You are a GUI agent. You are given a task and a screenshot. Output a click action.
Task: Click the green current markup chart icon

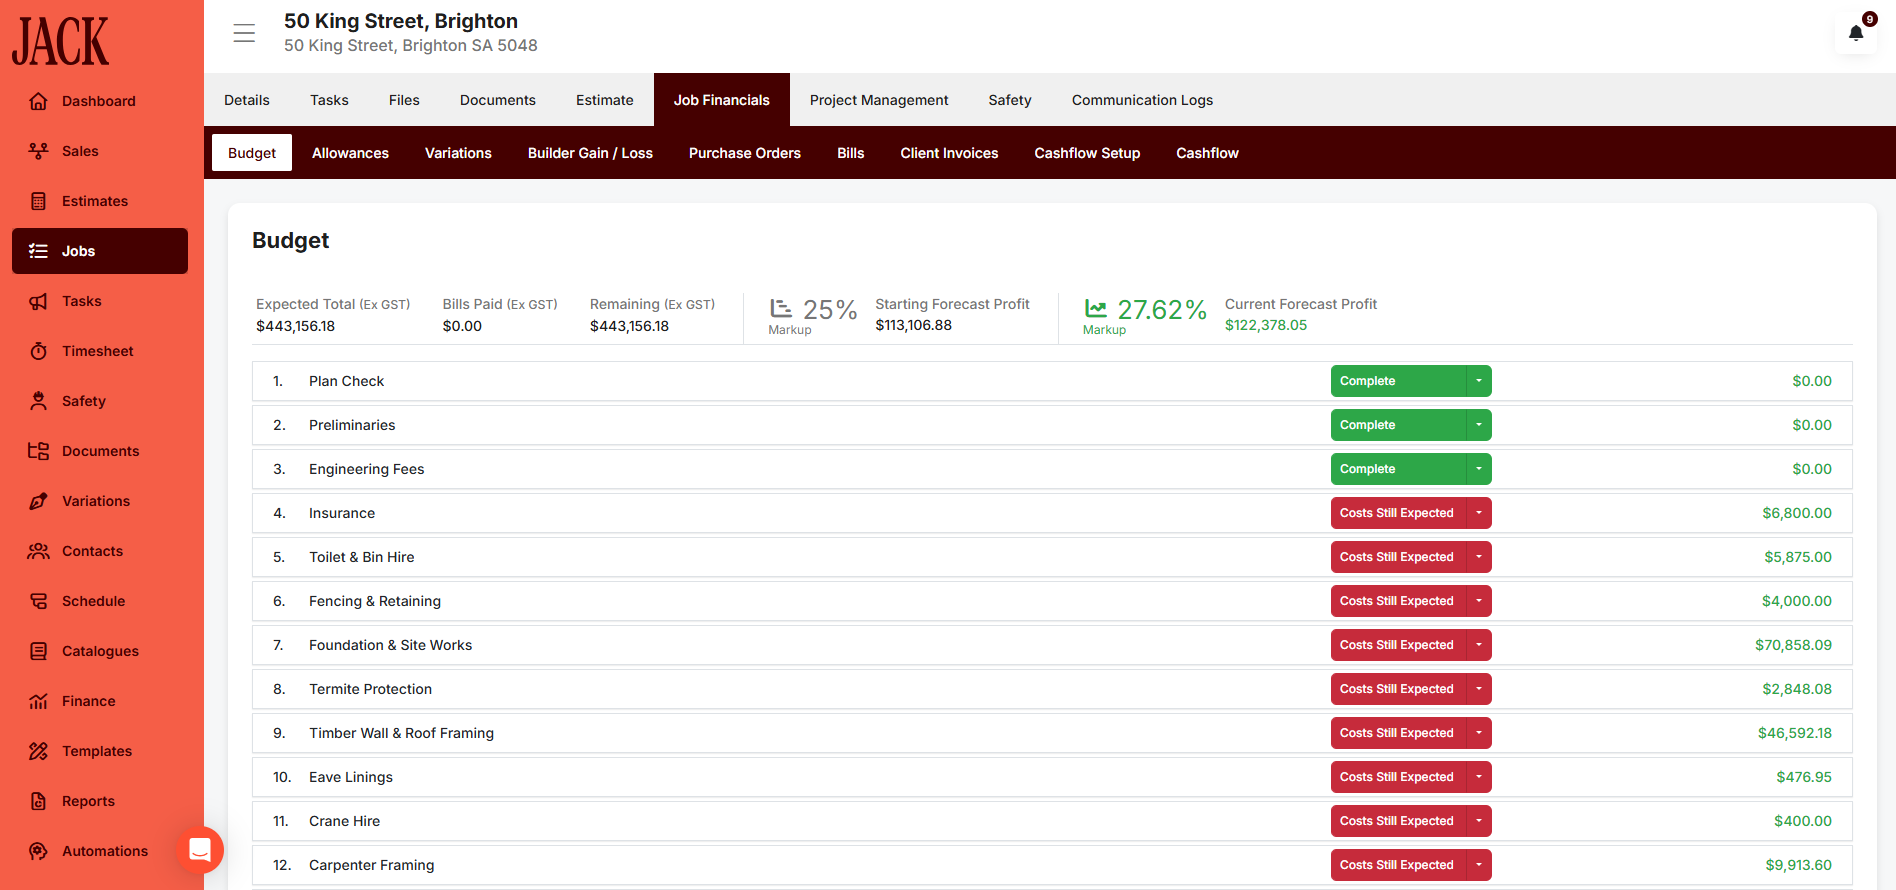tap(1096, 308)
